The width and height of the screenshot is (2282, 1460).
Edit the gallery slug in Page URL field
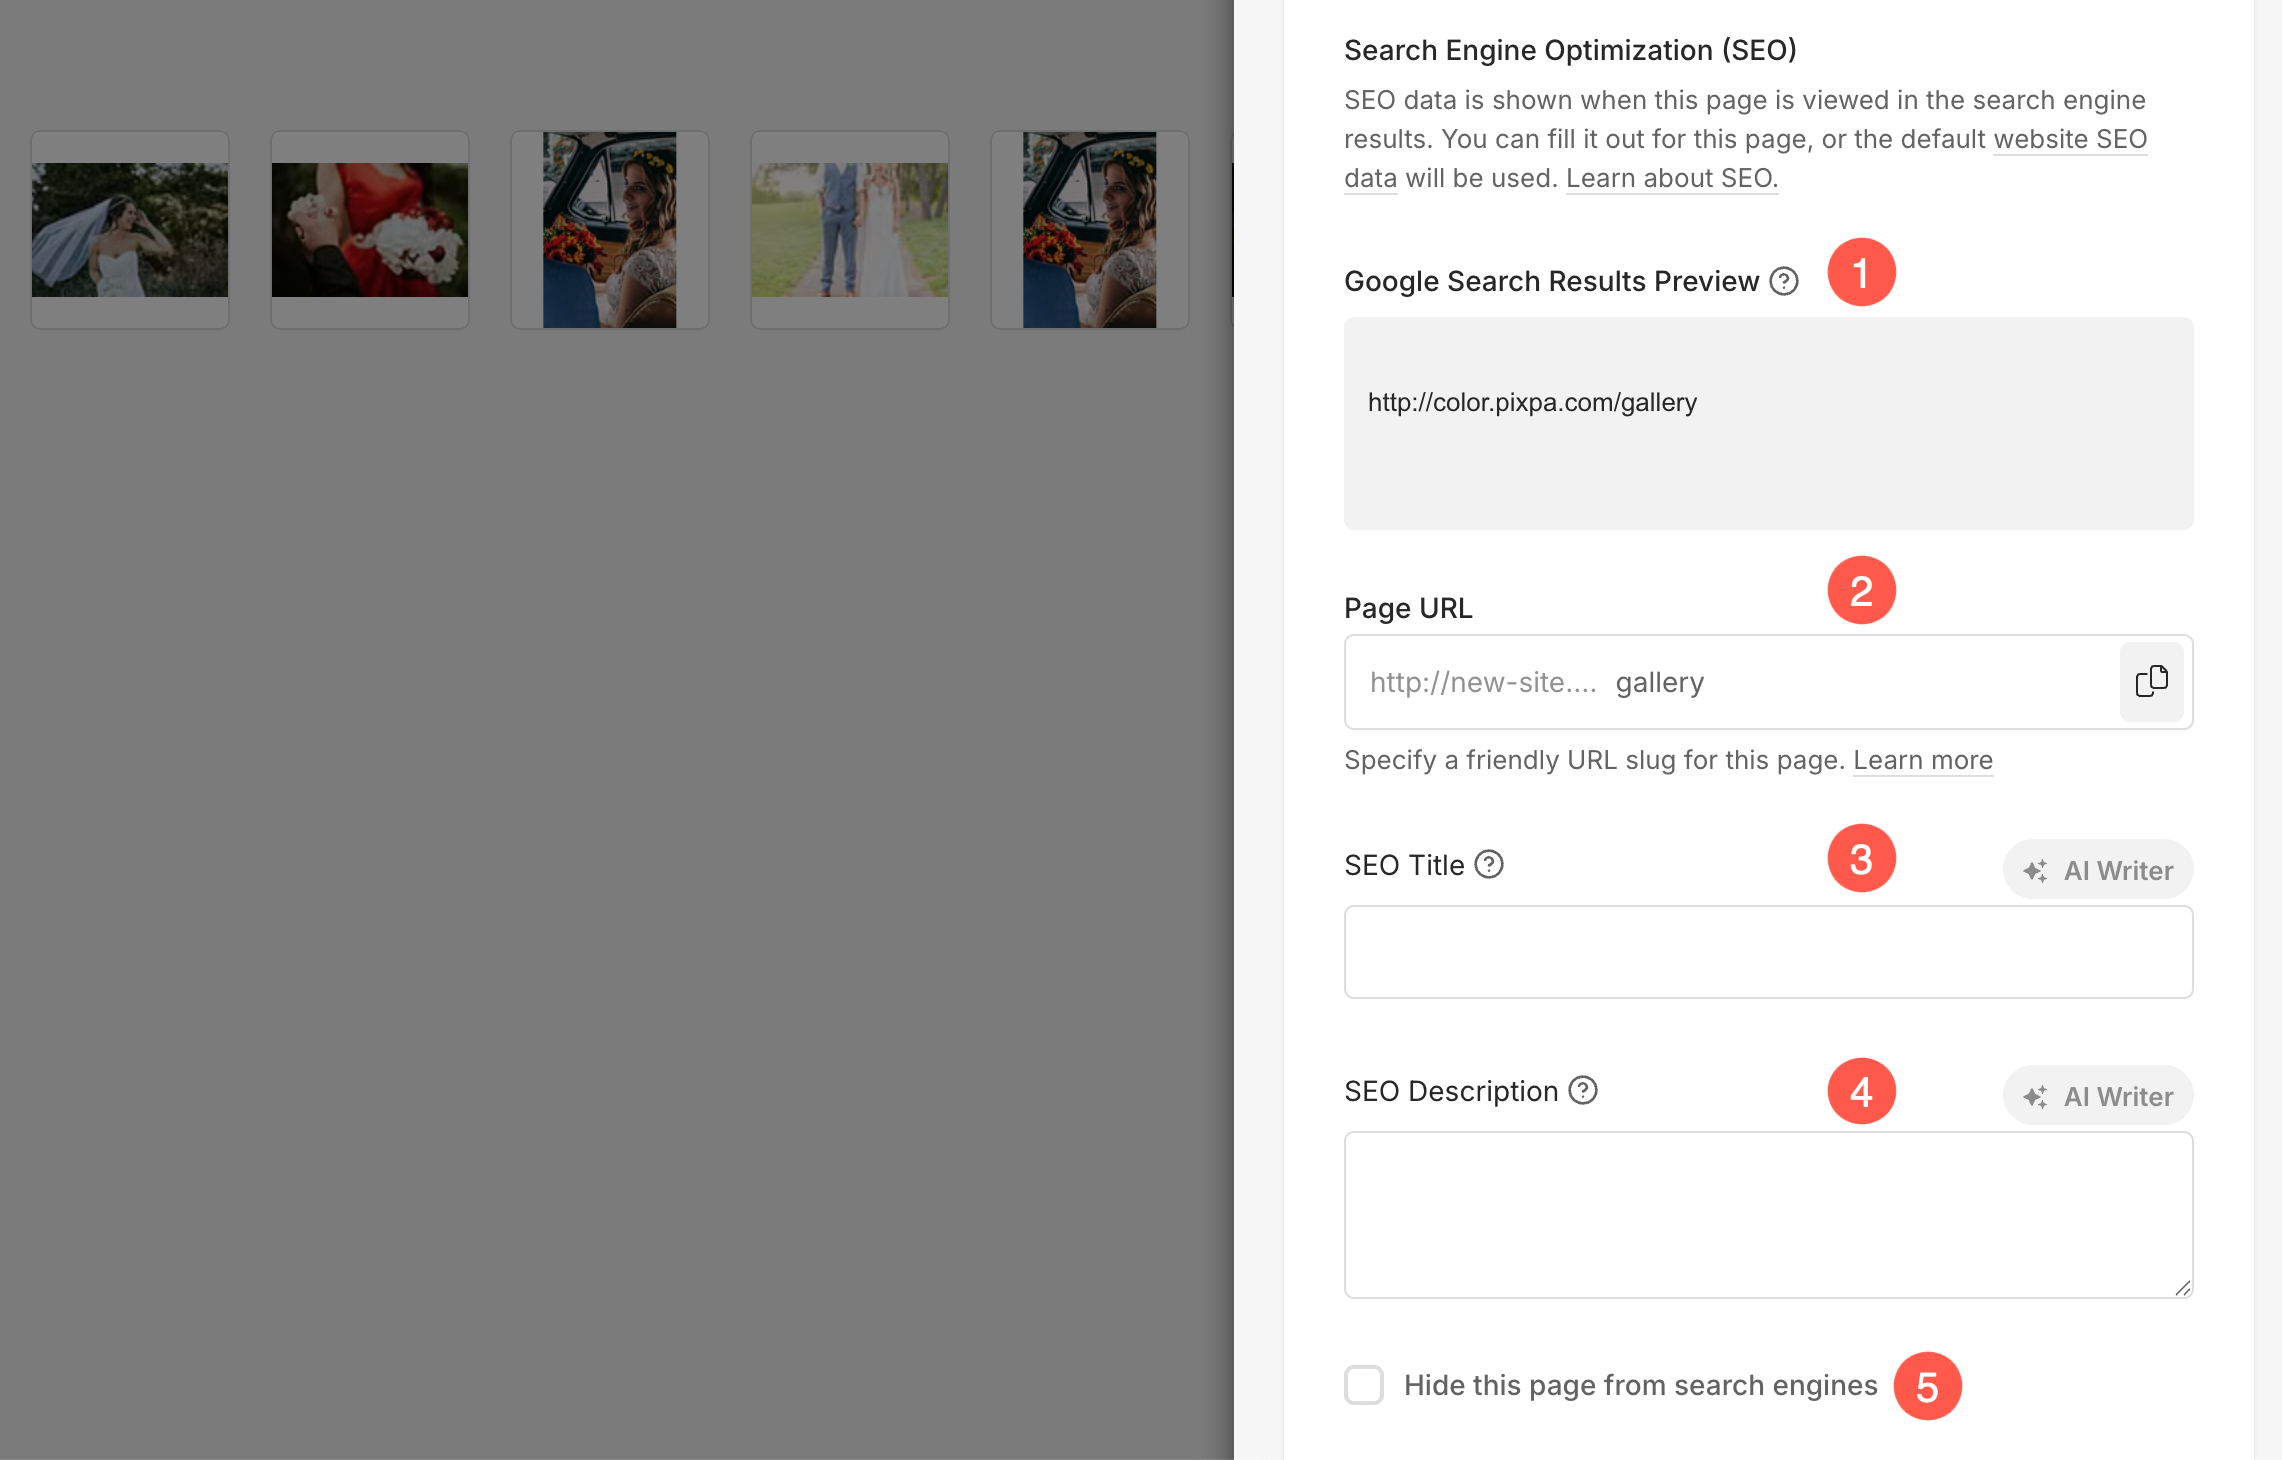coord(1660,682)
